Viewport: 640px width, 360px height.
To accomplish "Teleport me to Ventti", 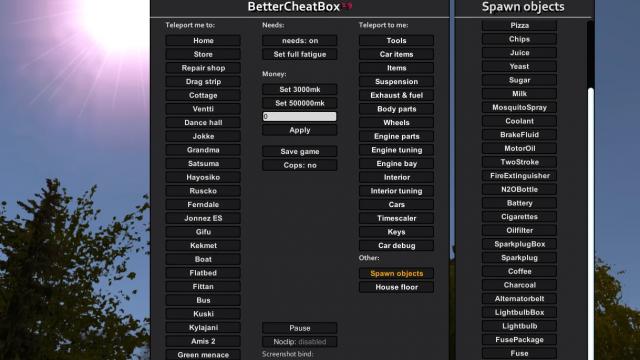I will (203, 109).
